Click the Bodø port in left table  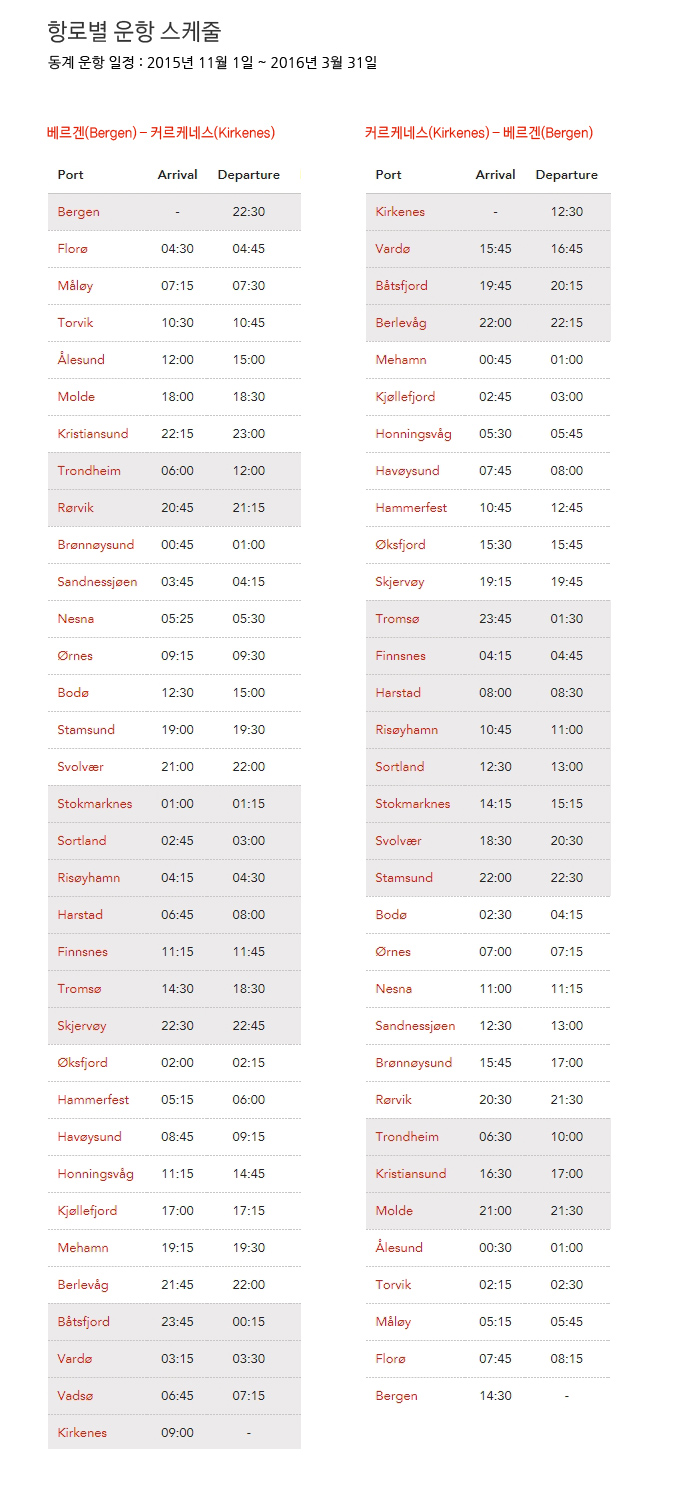(x=73, y=693)
